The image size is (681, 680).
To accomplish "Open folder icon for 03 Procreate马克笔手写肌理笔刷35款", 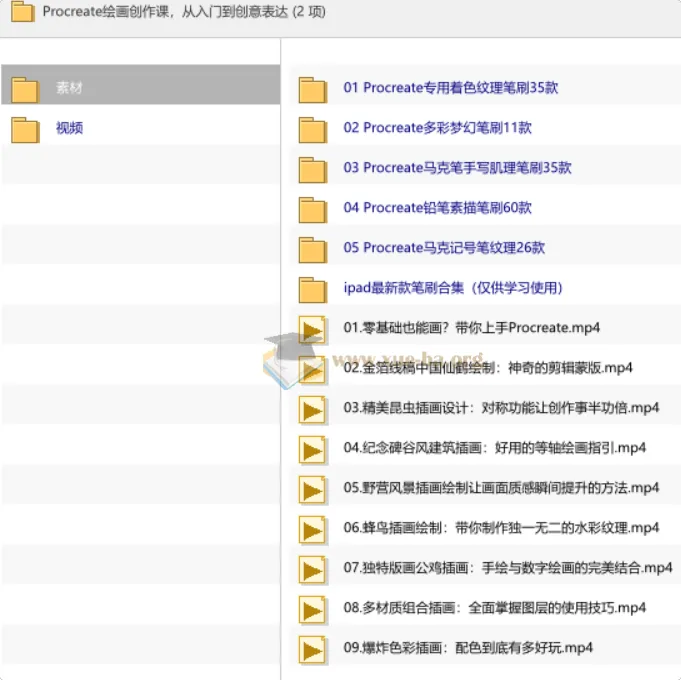I will pos(313,170).
